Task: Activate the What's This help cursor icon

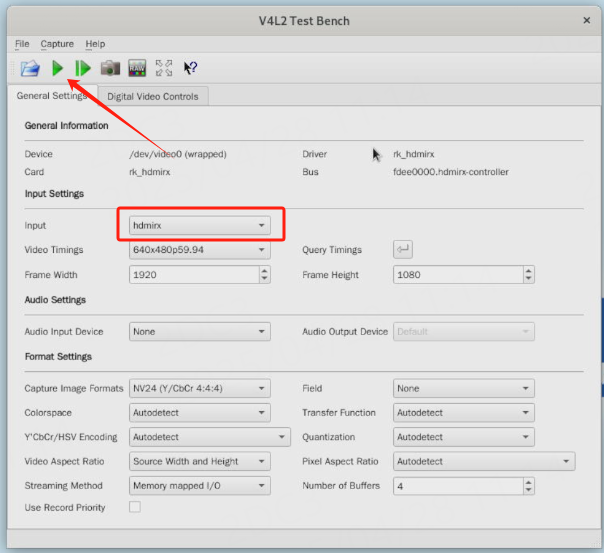Action: pos(190,68)
